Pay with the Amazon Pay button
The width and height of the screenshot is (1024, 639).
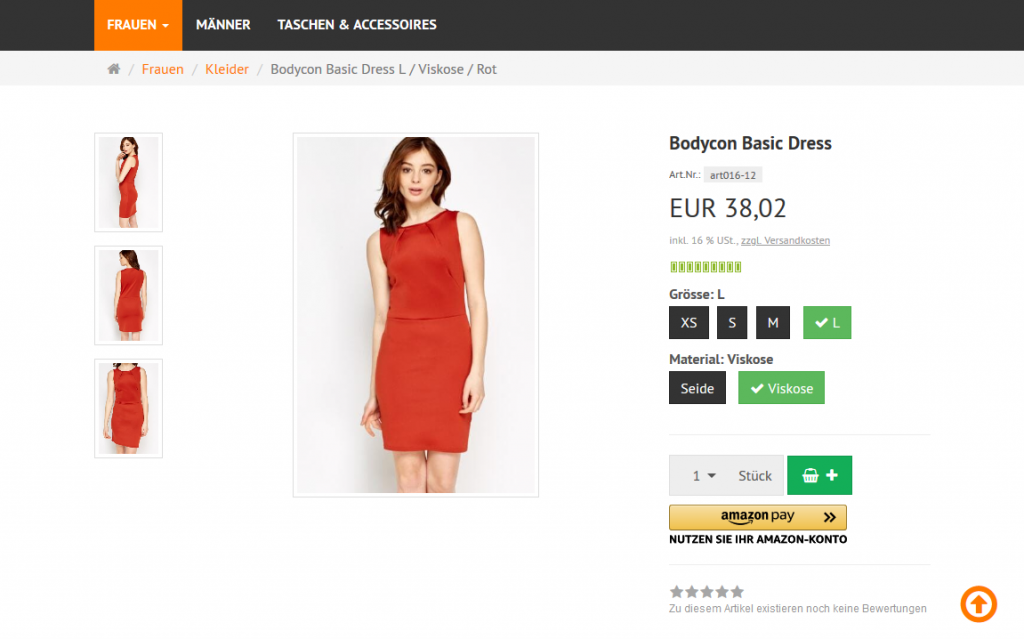pyautogui.click(x=757, y=517)
